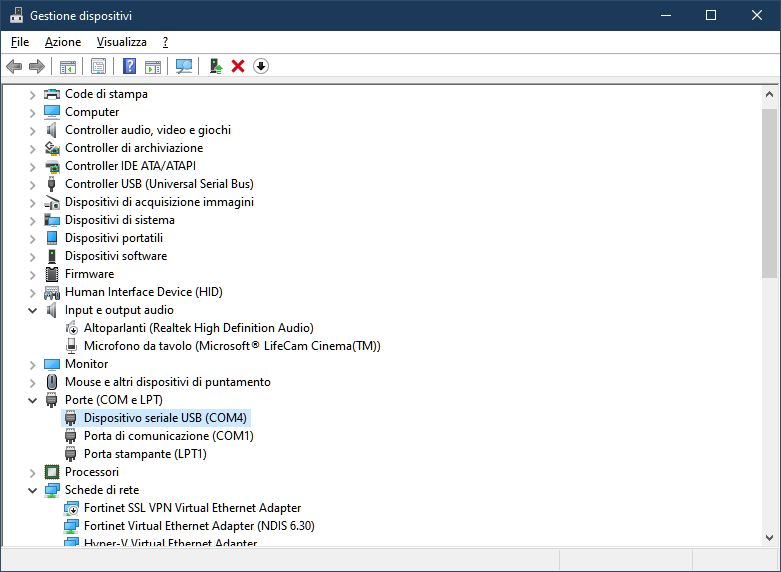The width and height of the screenshot is (781, 572).
Task: Click the mouse icon beside Mouse e altri dispositivi
Action: [x=52, y=382]
